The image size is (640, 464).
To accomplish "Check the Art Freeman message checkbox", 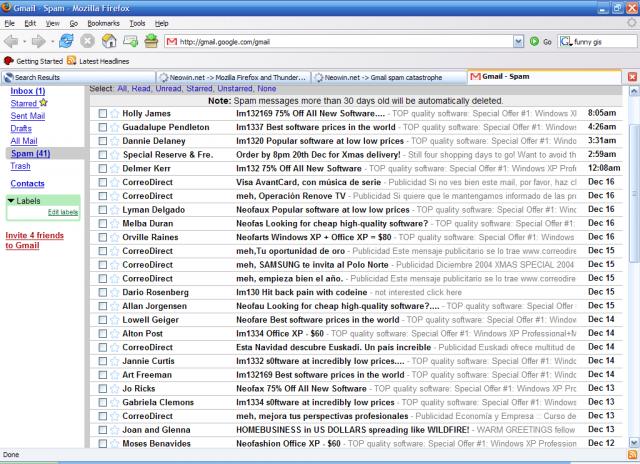I will coord(102,375).
